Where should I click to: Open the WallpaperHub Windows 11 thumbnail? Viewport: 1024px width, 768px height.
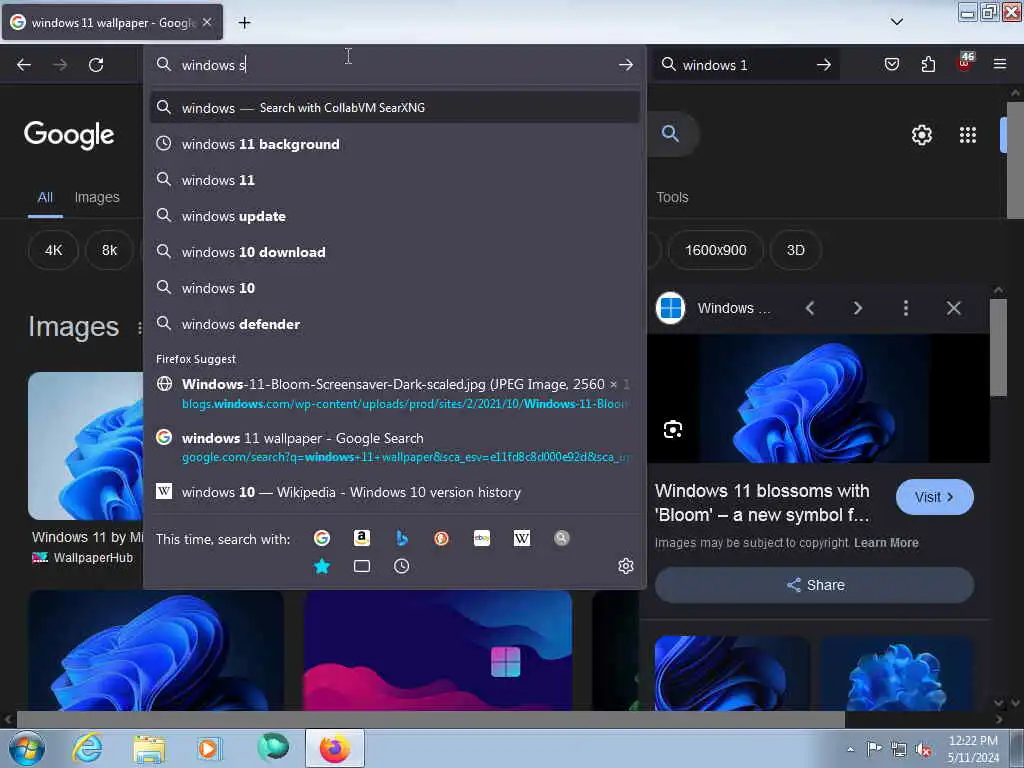click(x=85, y=446)
